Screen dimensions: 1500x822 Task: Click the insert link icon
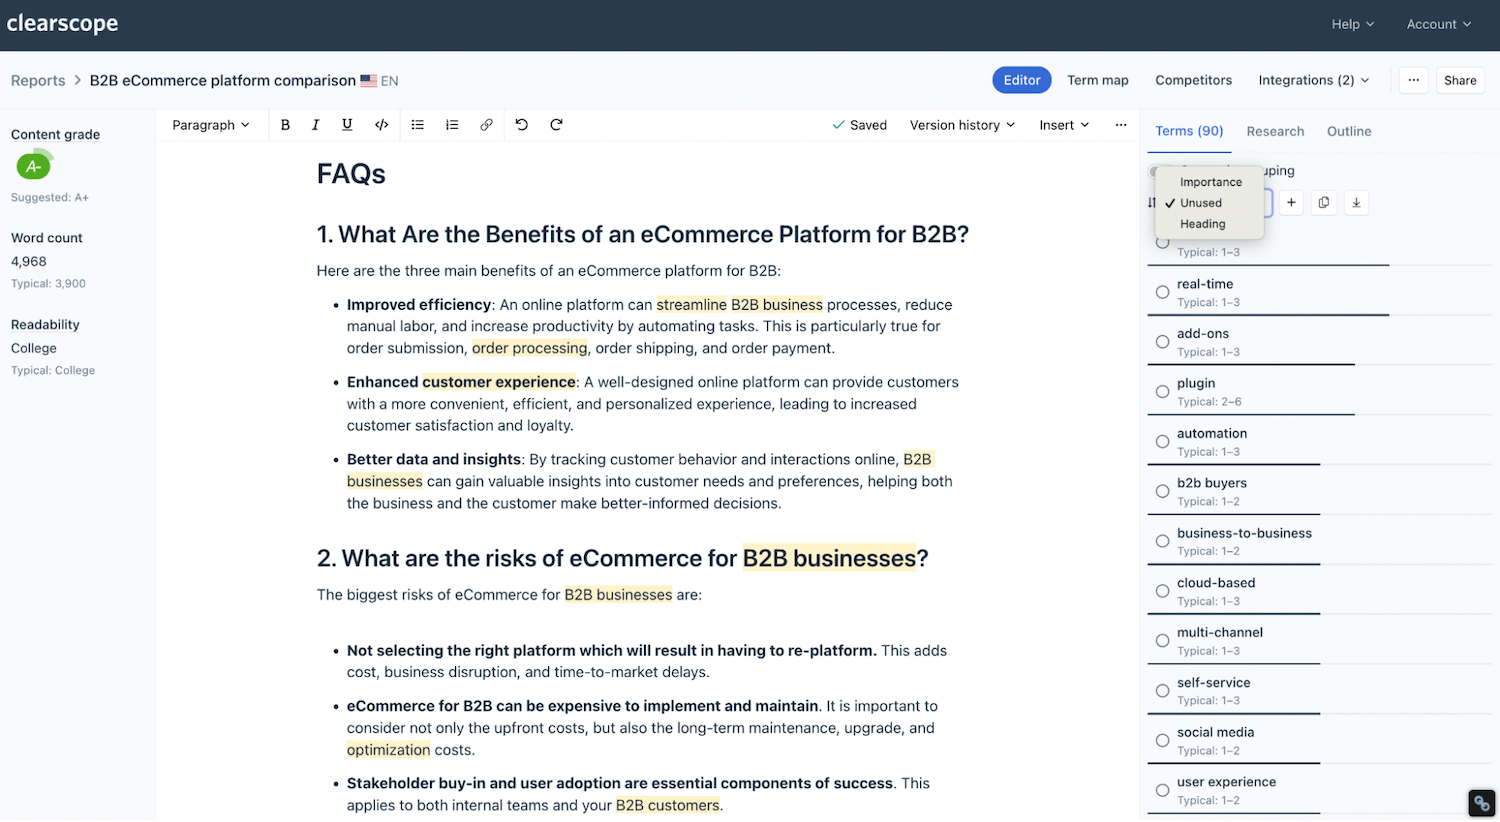[486, 125]
